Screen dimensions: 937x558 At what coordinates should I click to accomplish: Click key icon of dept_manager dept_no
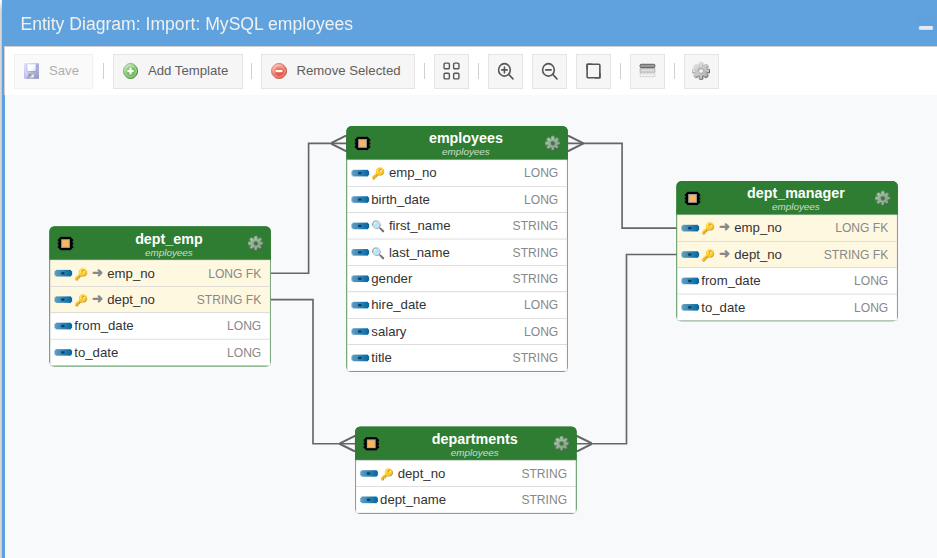[708, 255]
